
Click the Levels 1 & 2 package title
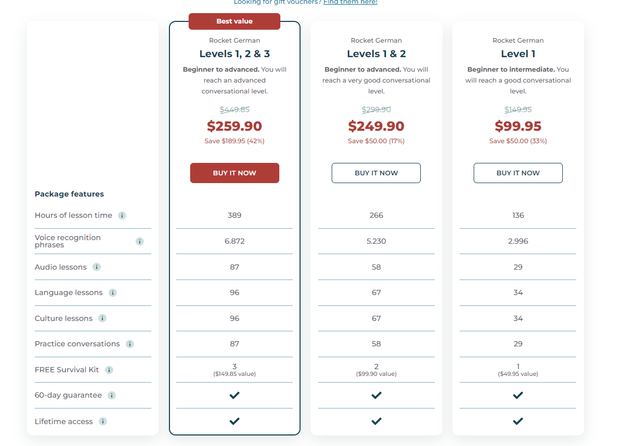(376, 53)
